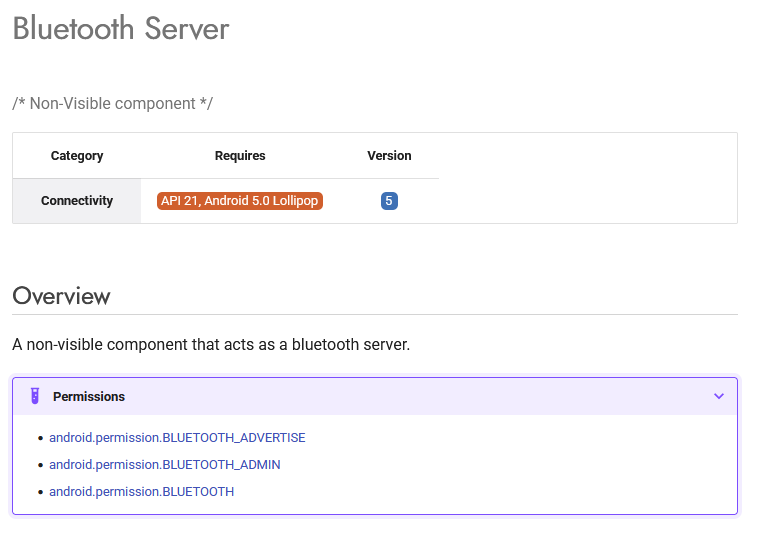This screenshot has width=758, height=539.
Task: Click the Category column header
Action: (77, 156)
